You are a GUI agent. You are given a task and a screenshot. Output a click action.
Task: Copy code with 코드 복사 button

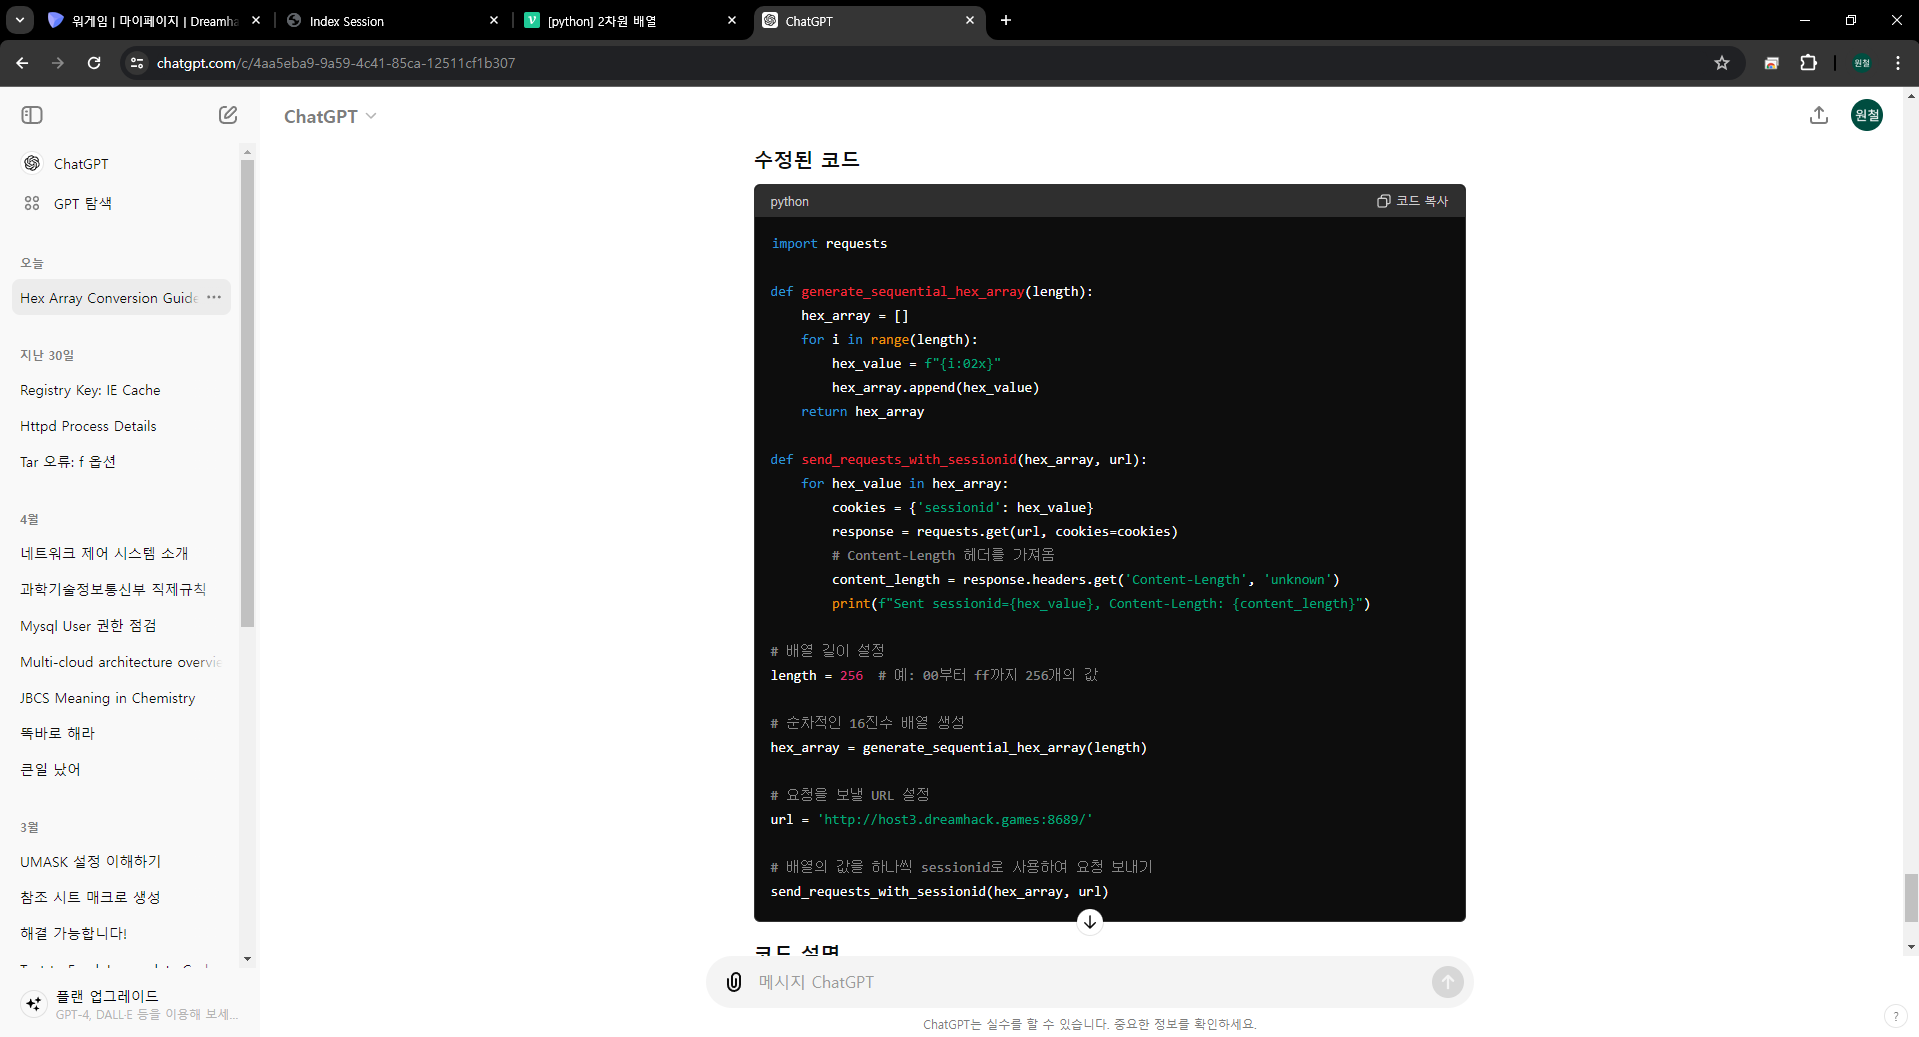(1412, 201)
